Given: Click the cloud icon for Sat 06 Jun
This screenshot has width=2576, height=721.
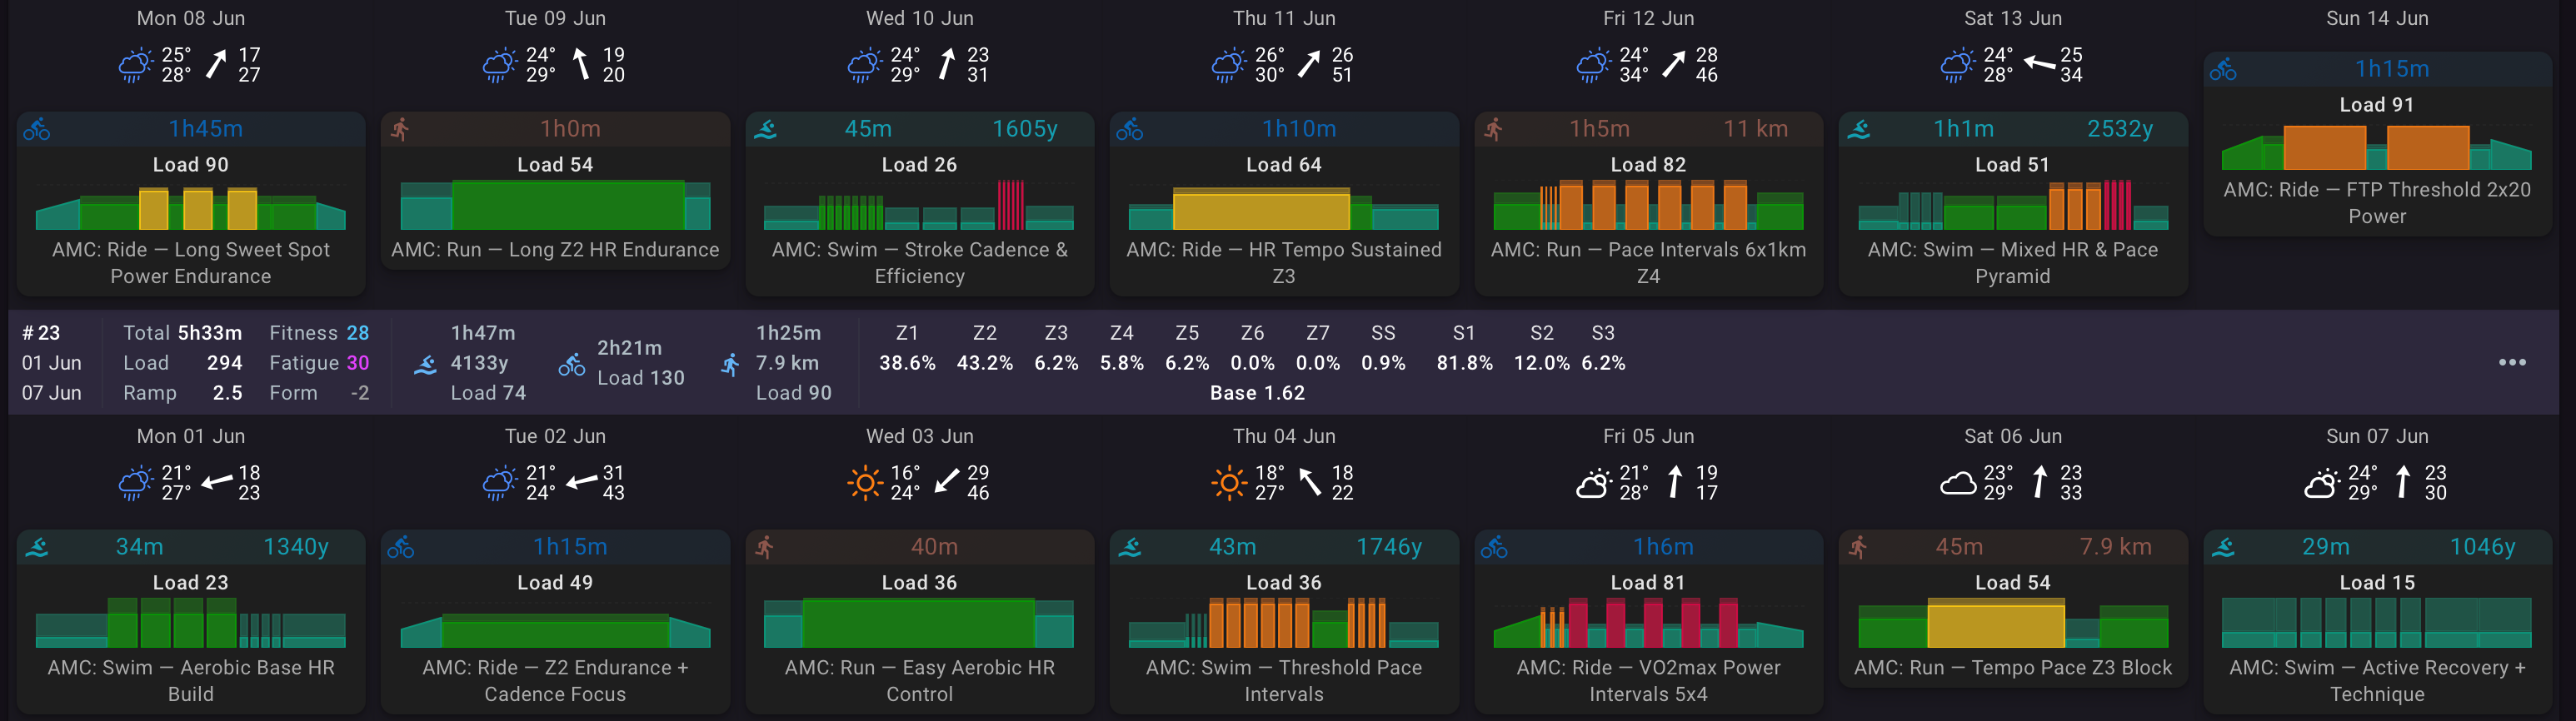Looking at the screenshot, I should click(x=1958, y=484).
